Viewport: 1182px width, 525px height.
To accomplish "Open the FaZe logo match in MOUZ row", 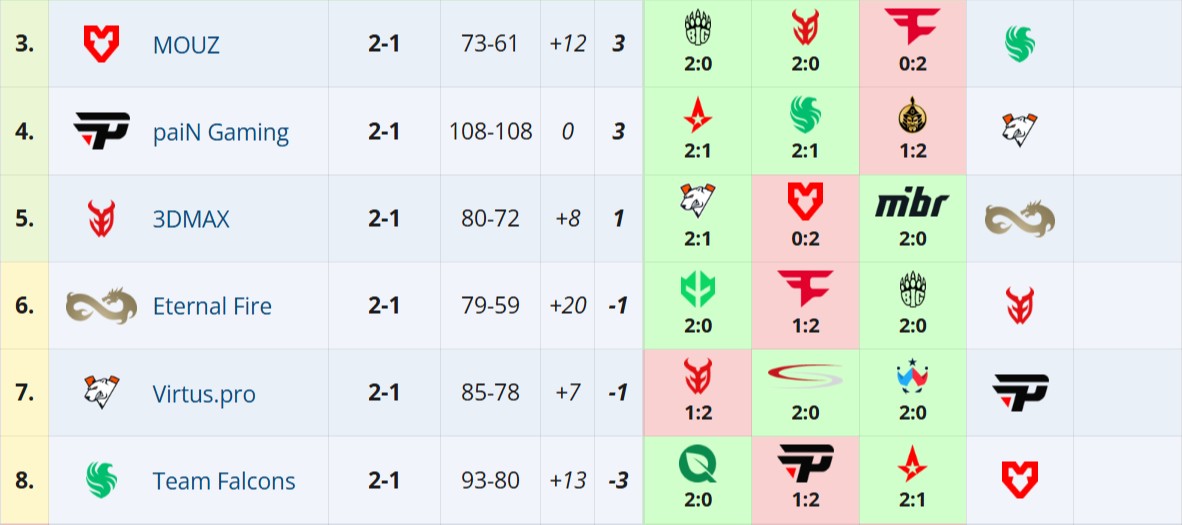I will (x=912, y=28).
